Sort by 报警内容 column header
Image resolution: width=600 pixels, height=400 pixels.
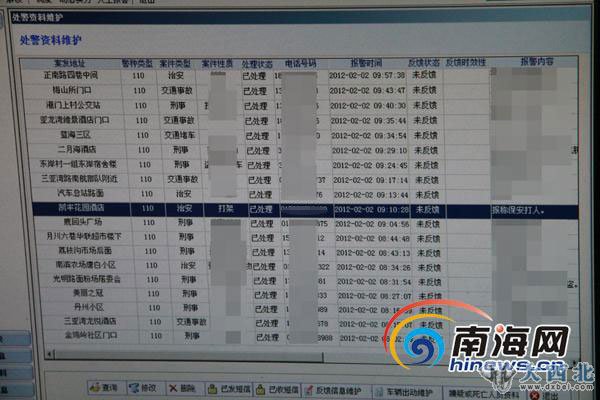tap(537, 61)
